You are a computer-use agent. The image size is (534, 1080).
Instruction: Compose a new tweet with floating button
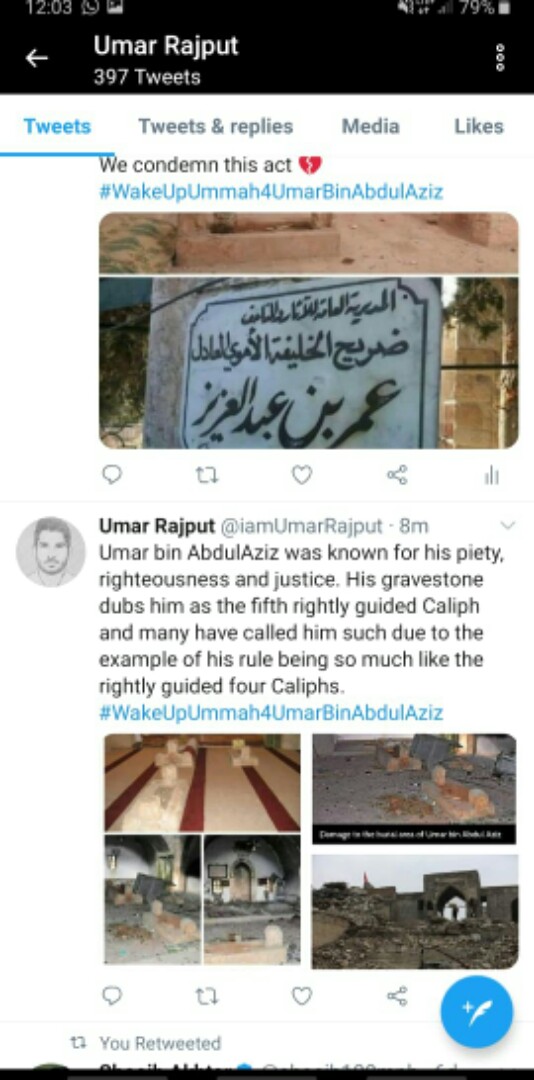(477, 1012)
